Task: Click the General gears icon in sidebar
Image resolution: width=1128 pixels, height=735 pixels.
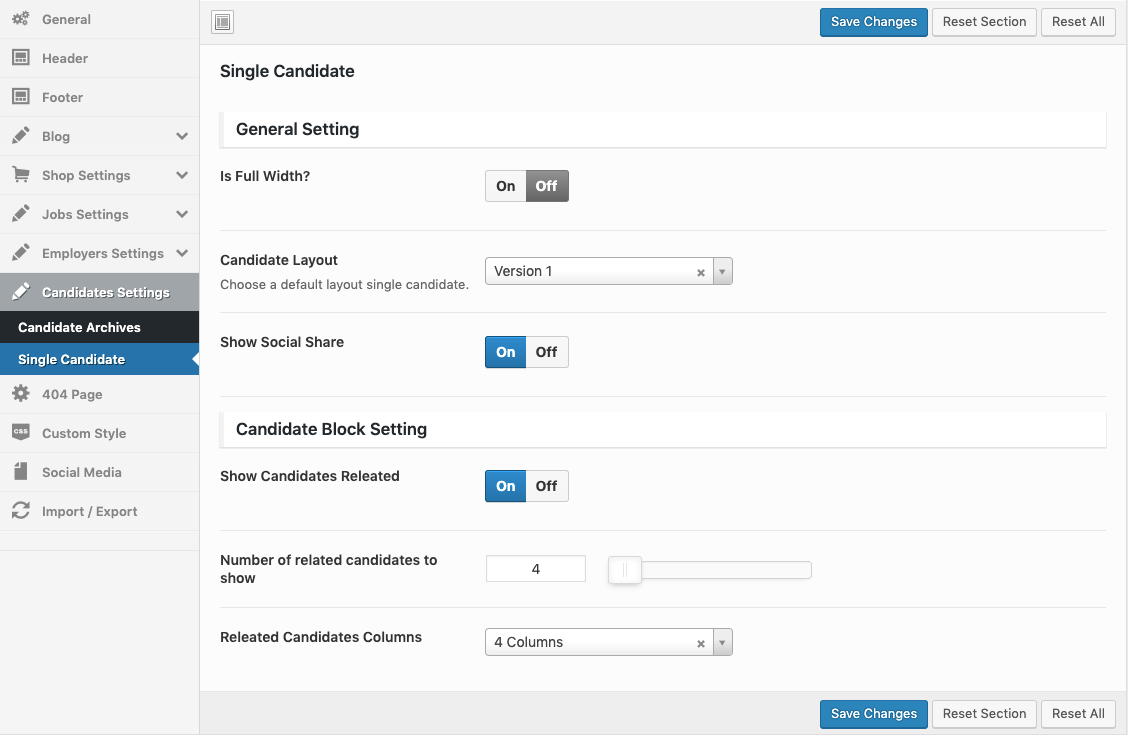Action: point(20,19)
